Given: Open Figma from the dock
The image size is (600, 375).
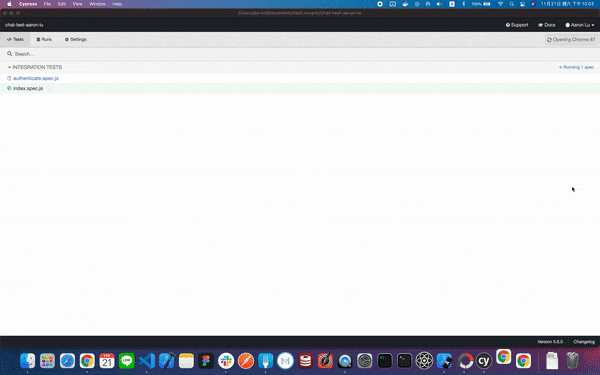Looking at the screenshot, I should pos(206,361).
